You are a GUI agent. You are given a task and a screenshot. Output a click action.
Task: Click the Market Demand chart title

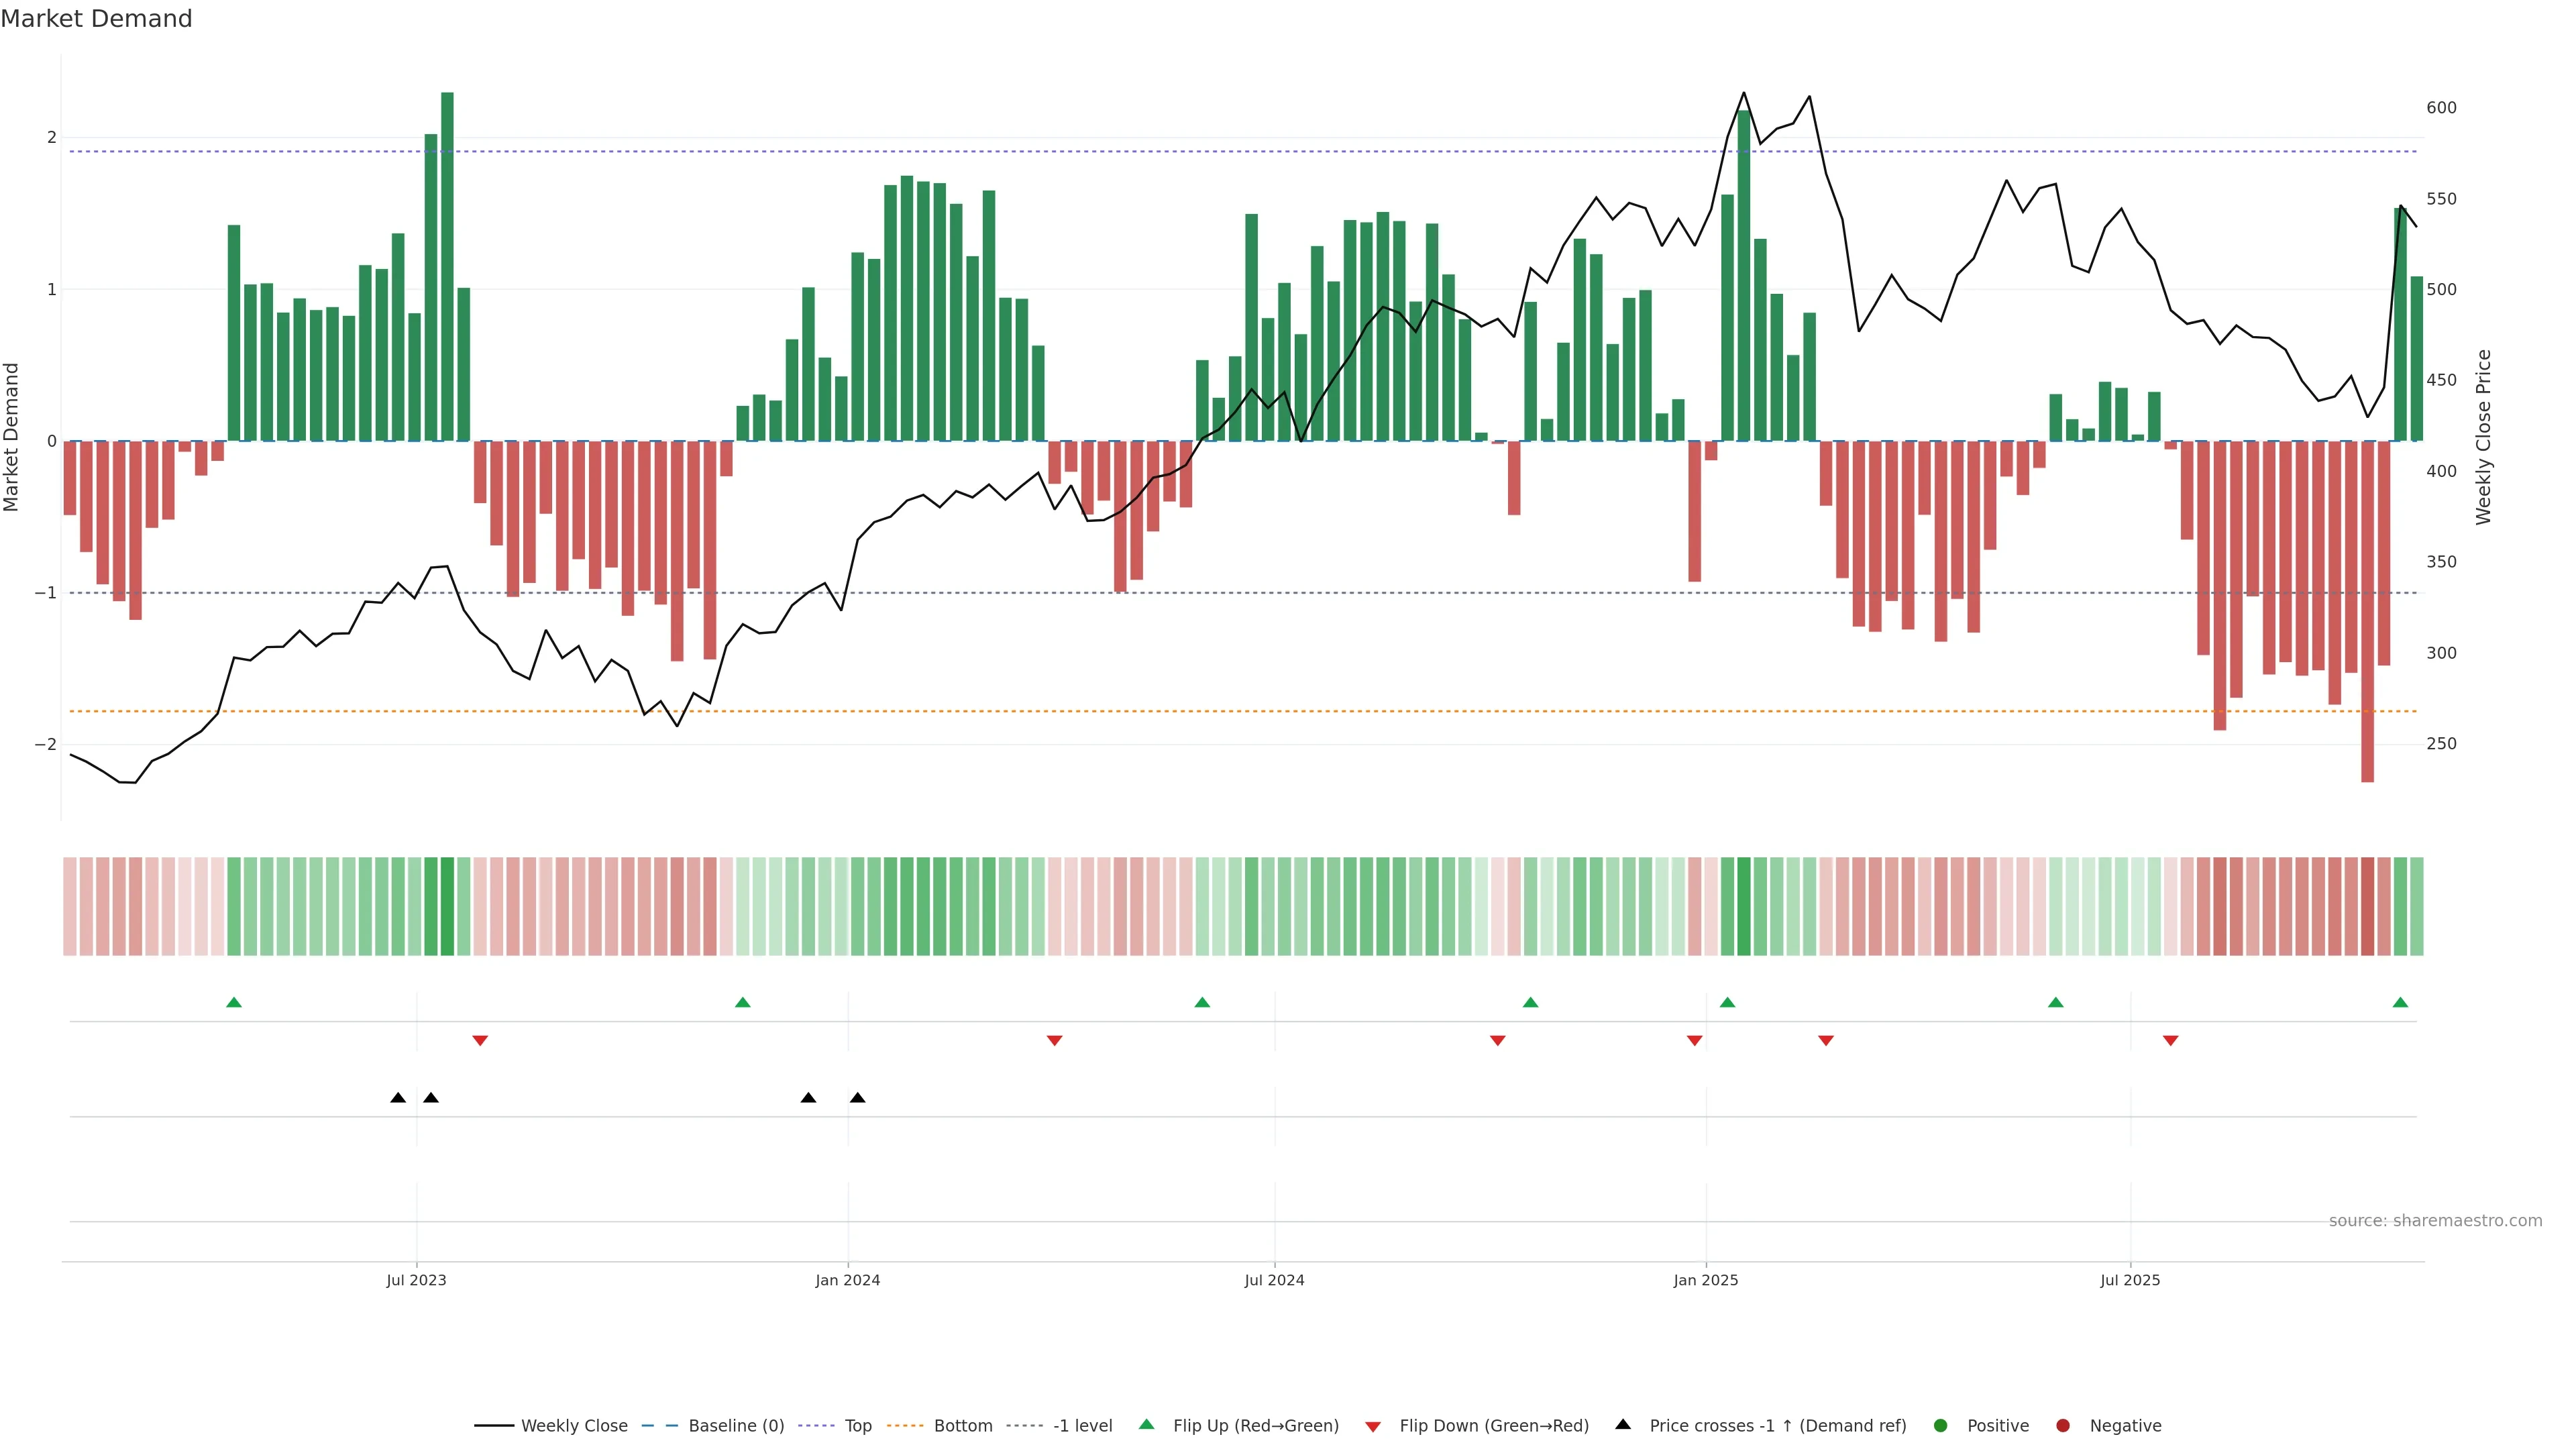(x=96, y=19)
